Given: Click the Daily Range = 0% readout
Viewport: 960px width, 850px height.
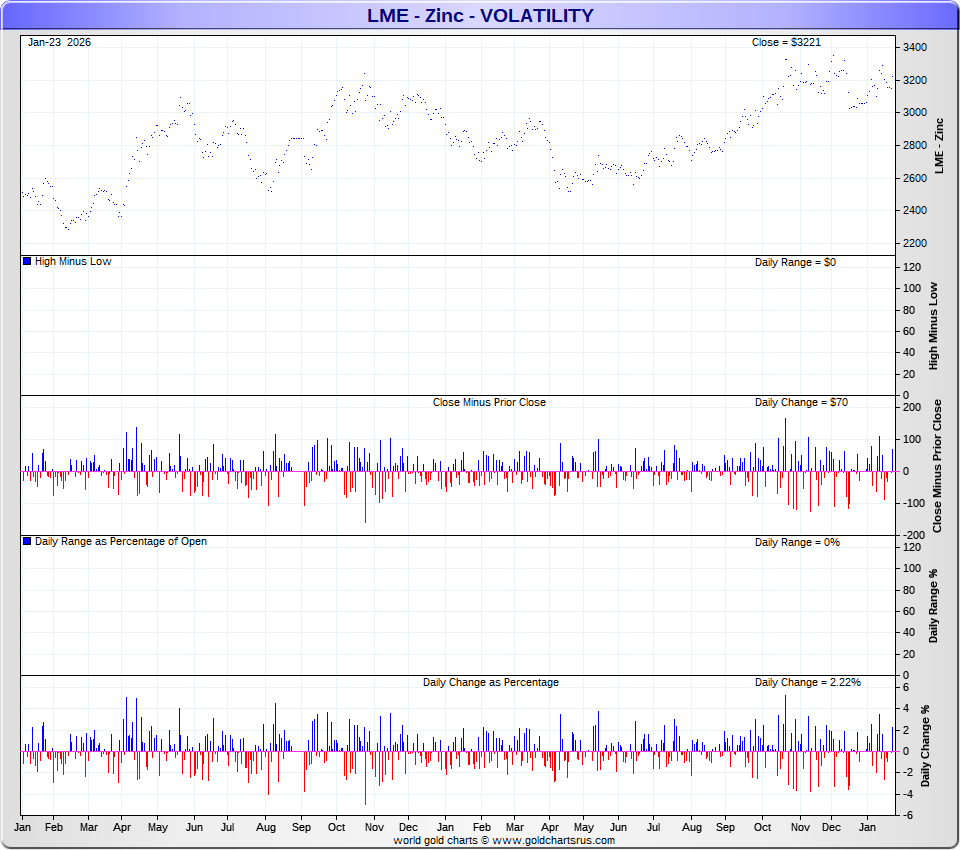Looking at the screenshot, I should (797, 542).
